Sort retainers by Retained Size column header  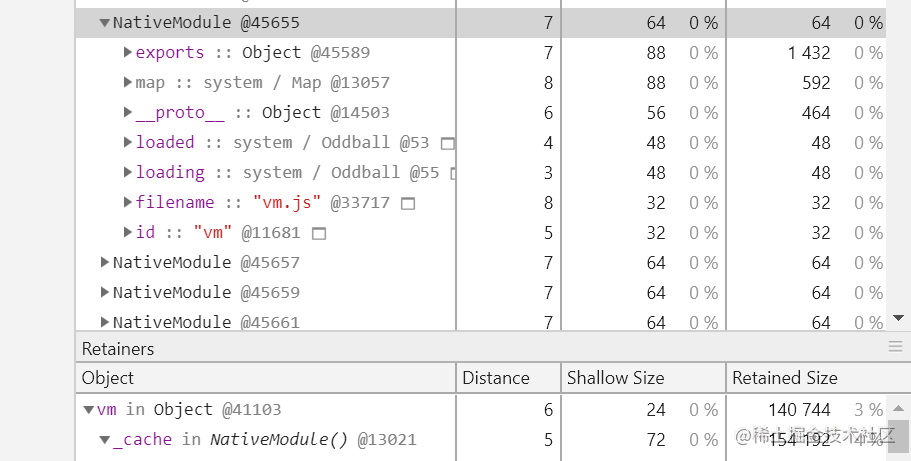coord(785,378)
